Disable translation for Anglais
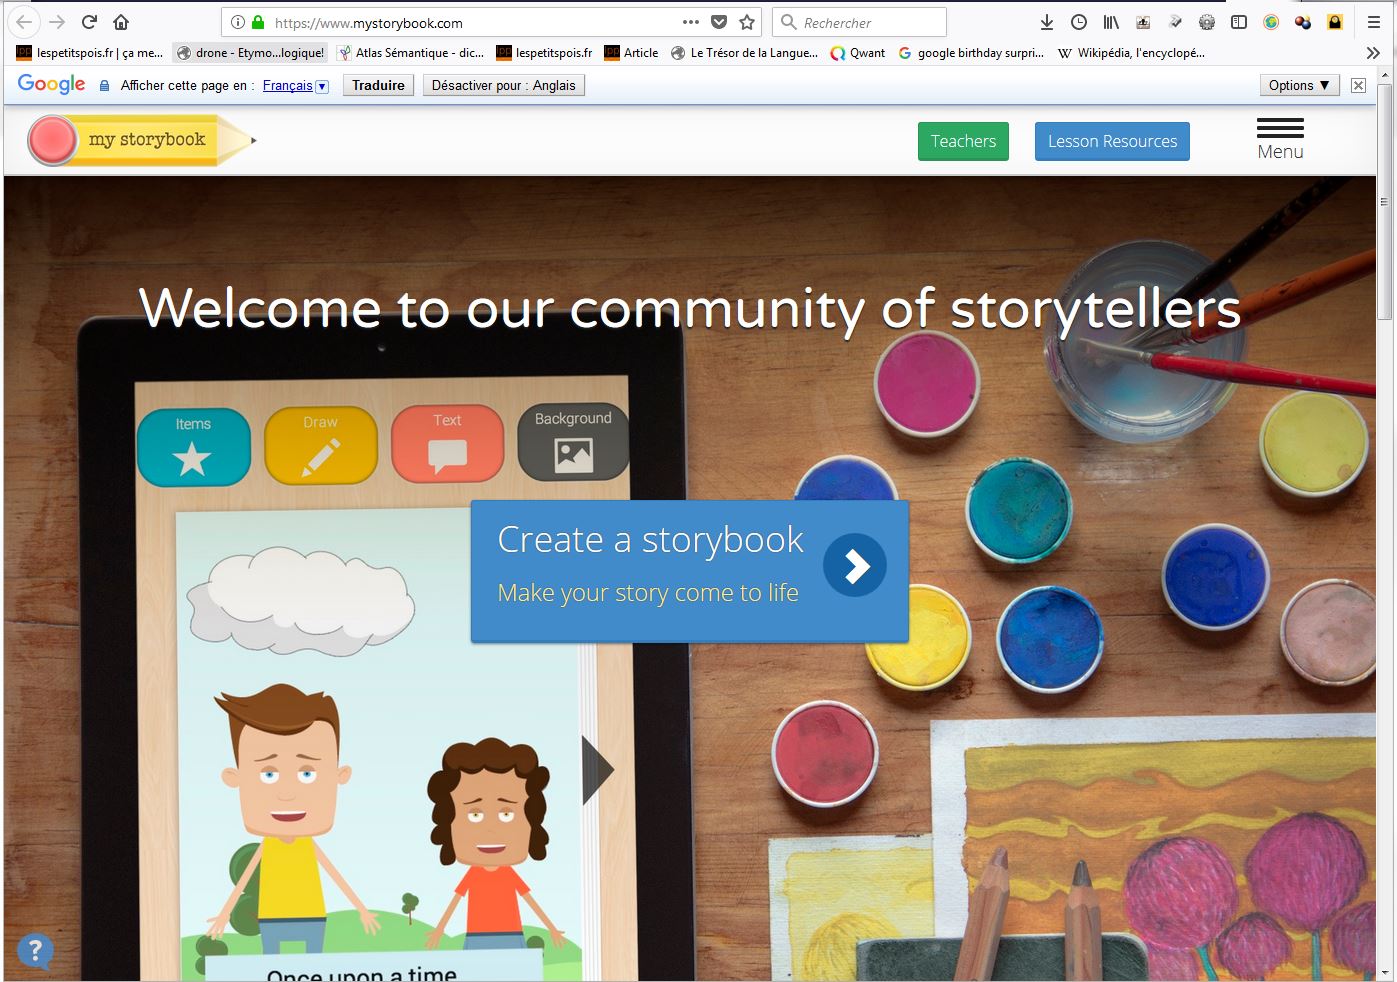This screenshot has height=982, width=1397. click(503, 85)
